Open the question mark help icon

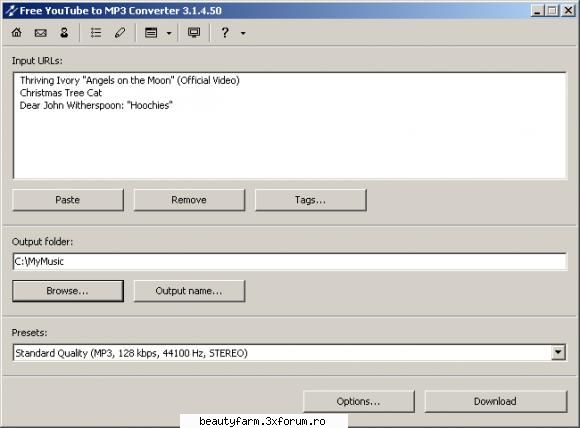(225, 33)
